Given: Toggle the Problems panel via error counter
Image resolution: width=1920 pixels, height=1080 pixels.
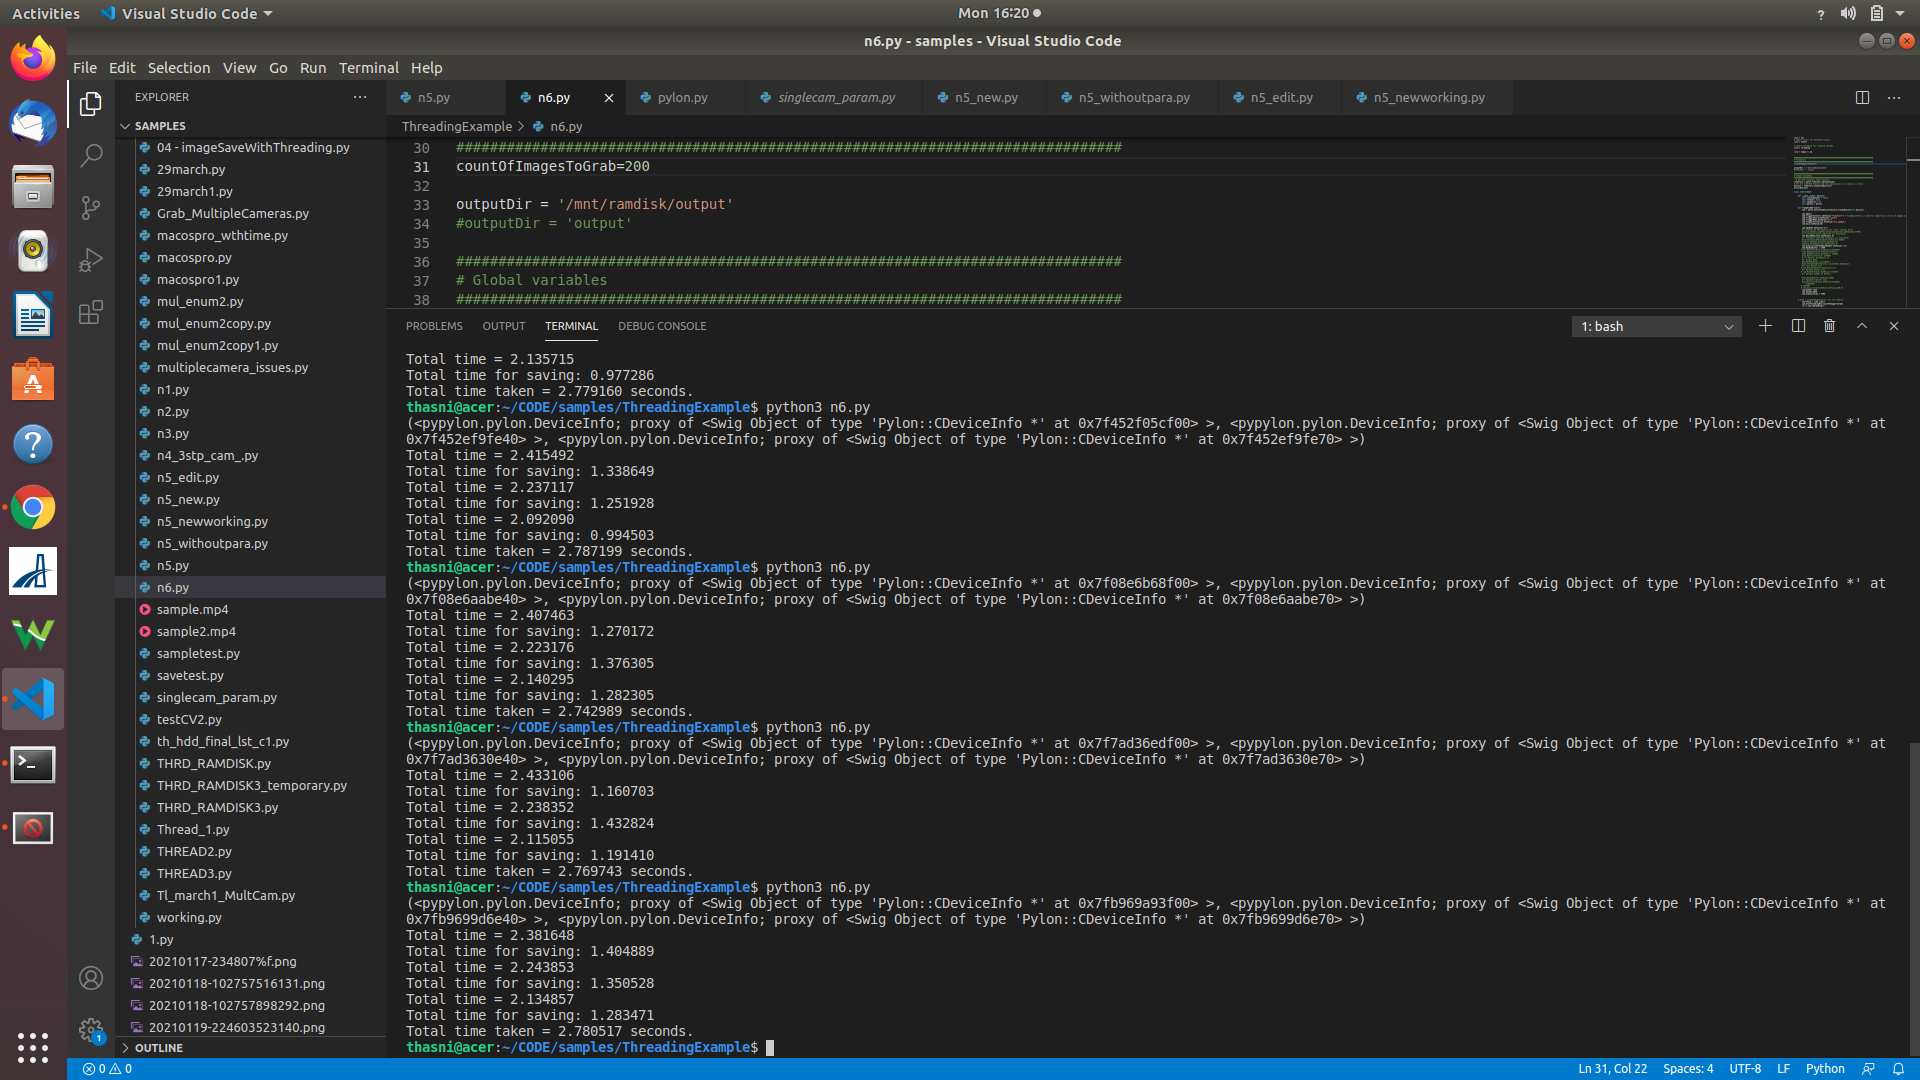Looking at the screenshot, I should click(110, 1069).
